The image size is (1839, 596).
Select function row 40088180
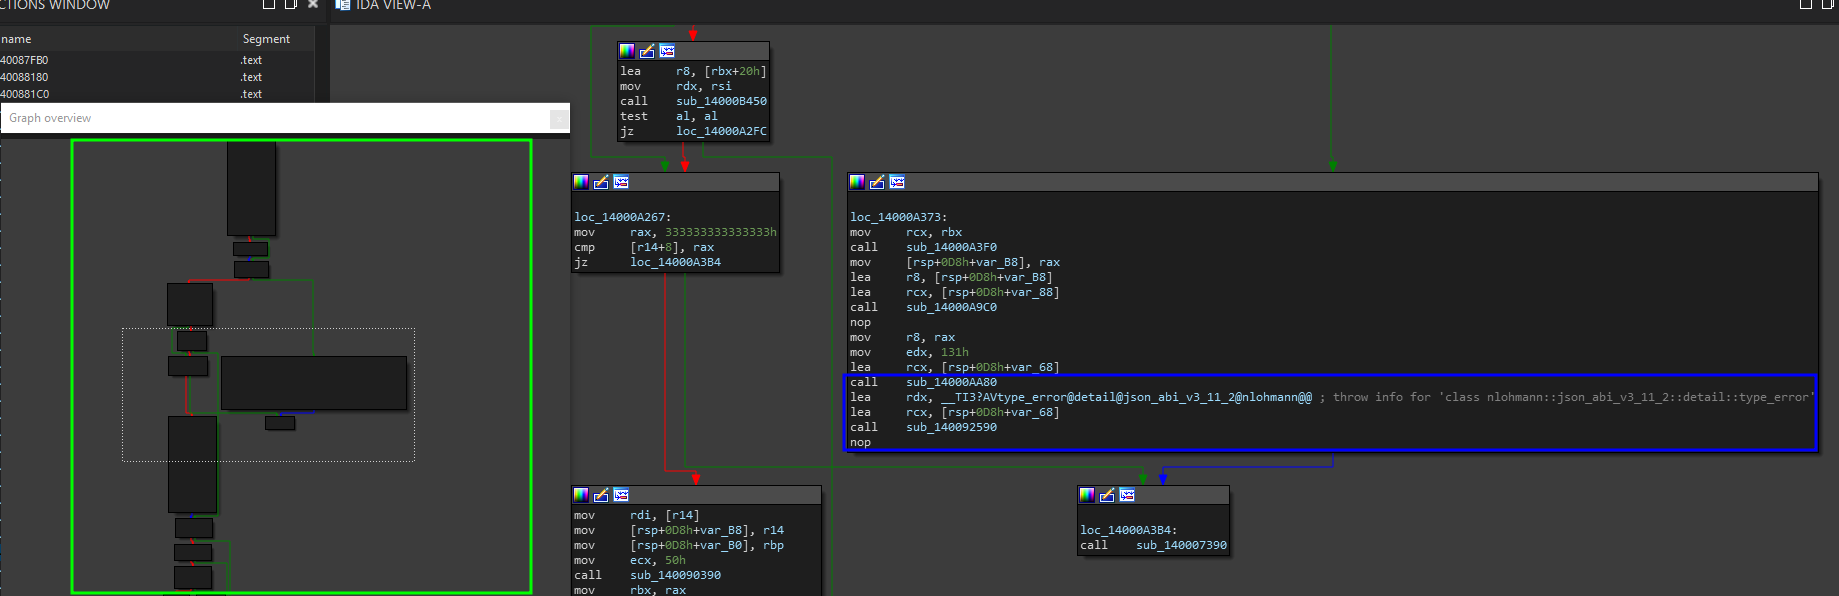click(x=25, y=77)
